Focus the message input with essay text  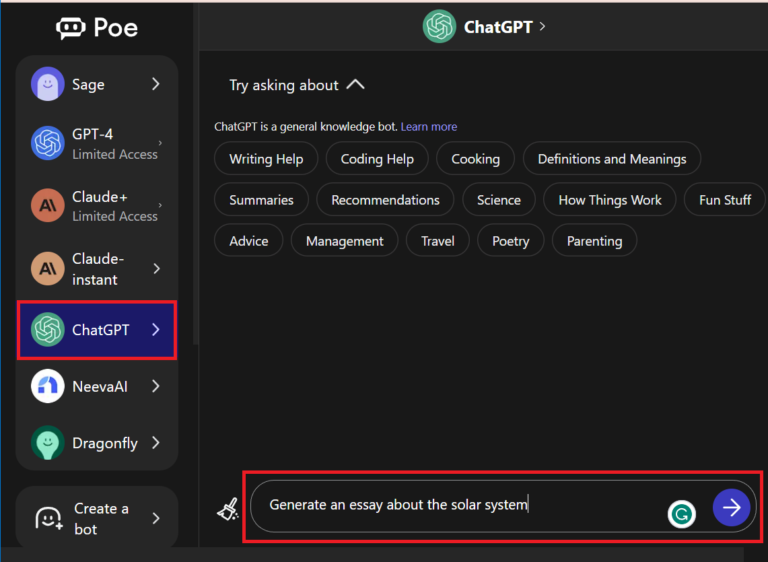tap(503, 507)
